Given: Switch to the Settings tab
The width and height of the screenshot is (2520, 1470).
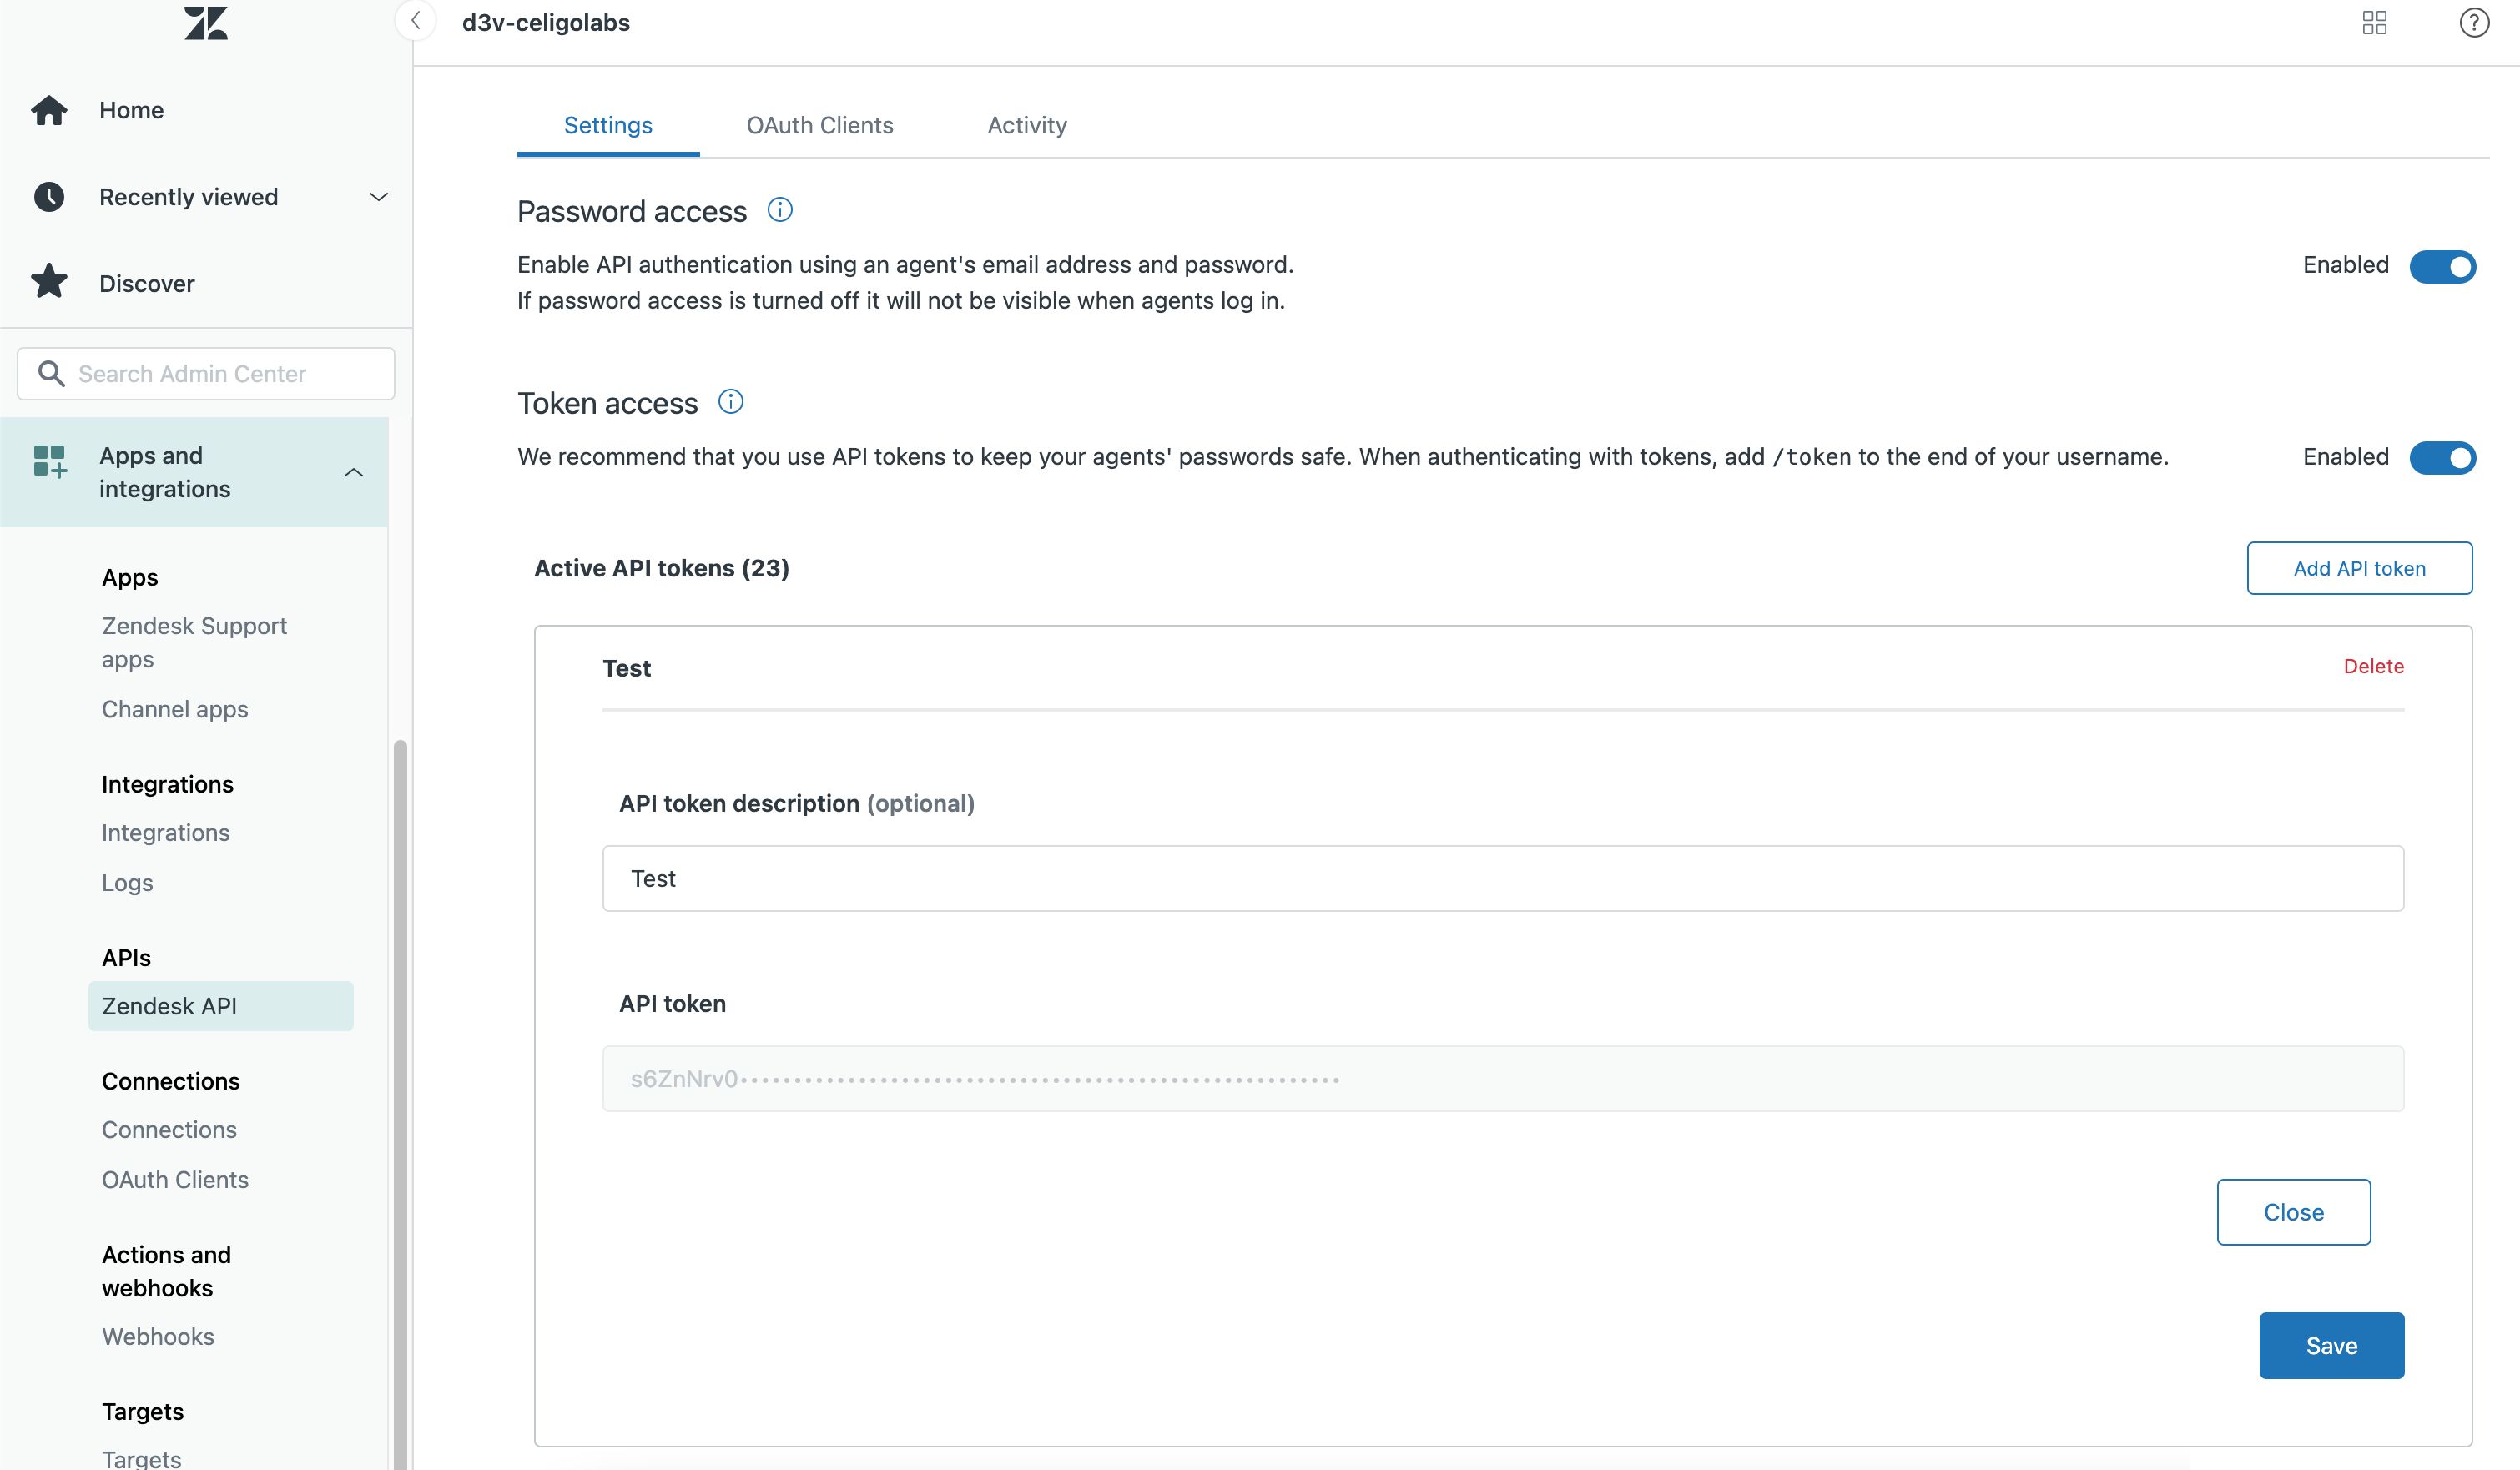Looking at the screenshot, I should [608, 126].
